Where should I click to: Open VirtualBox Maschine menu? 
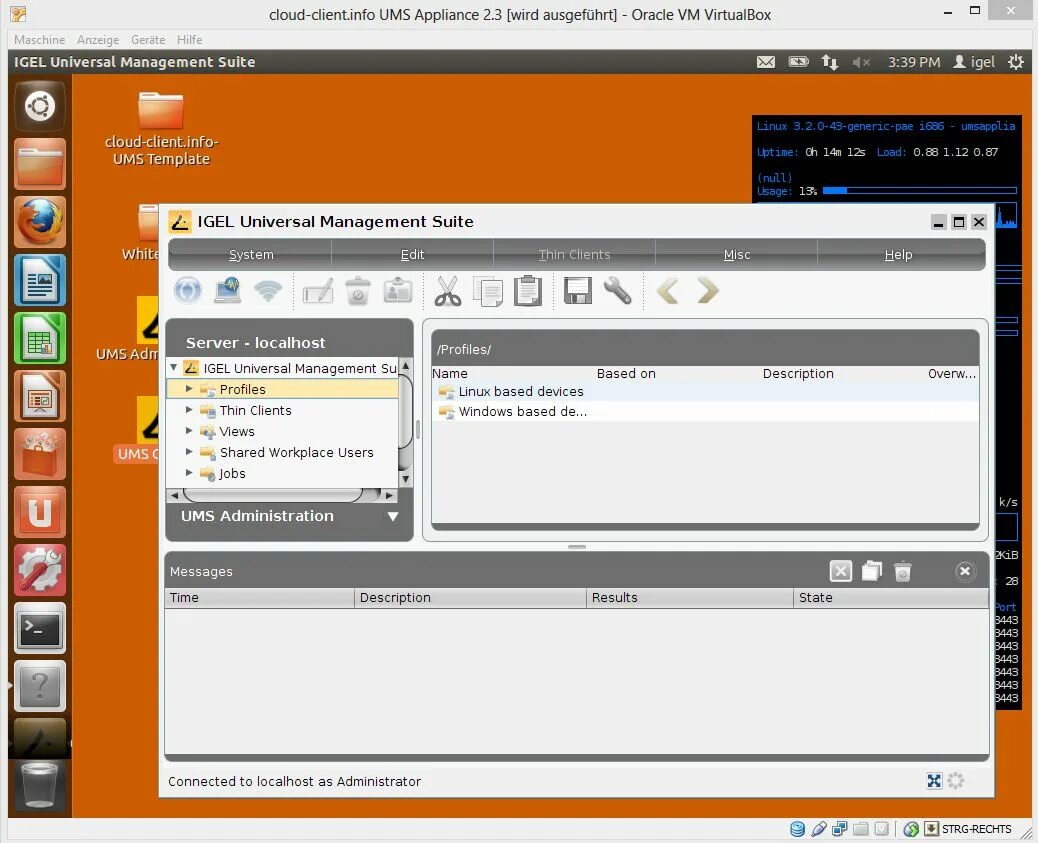coord(40,40)
